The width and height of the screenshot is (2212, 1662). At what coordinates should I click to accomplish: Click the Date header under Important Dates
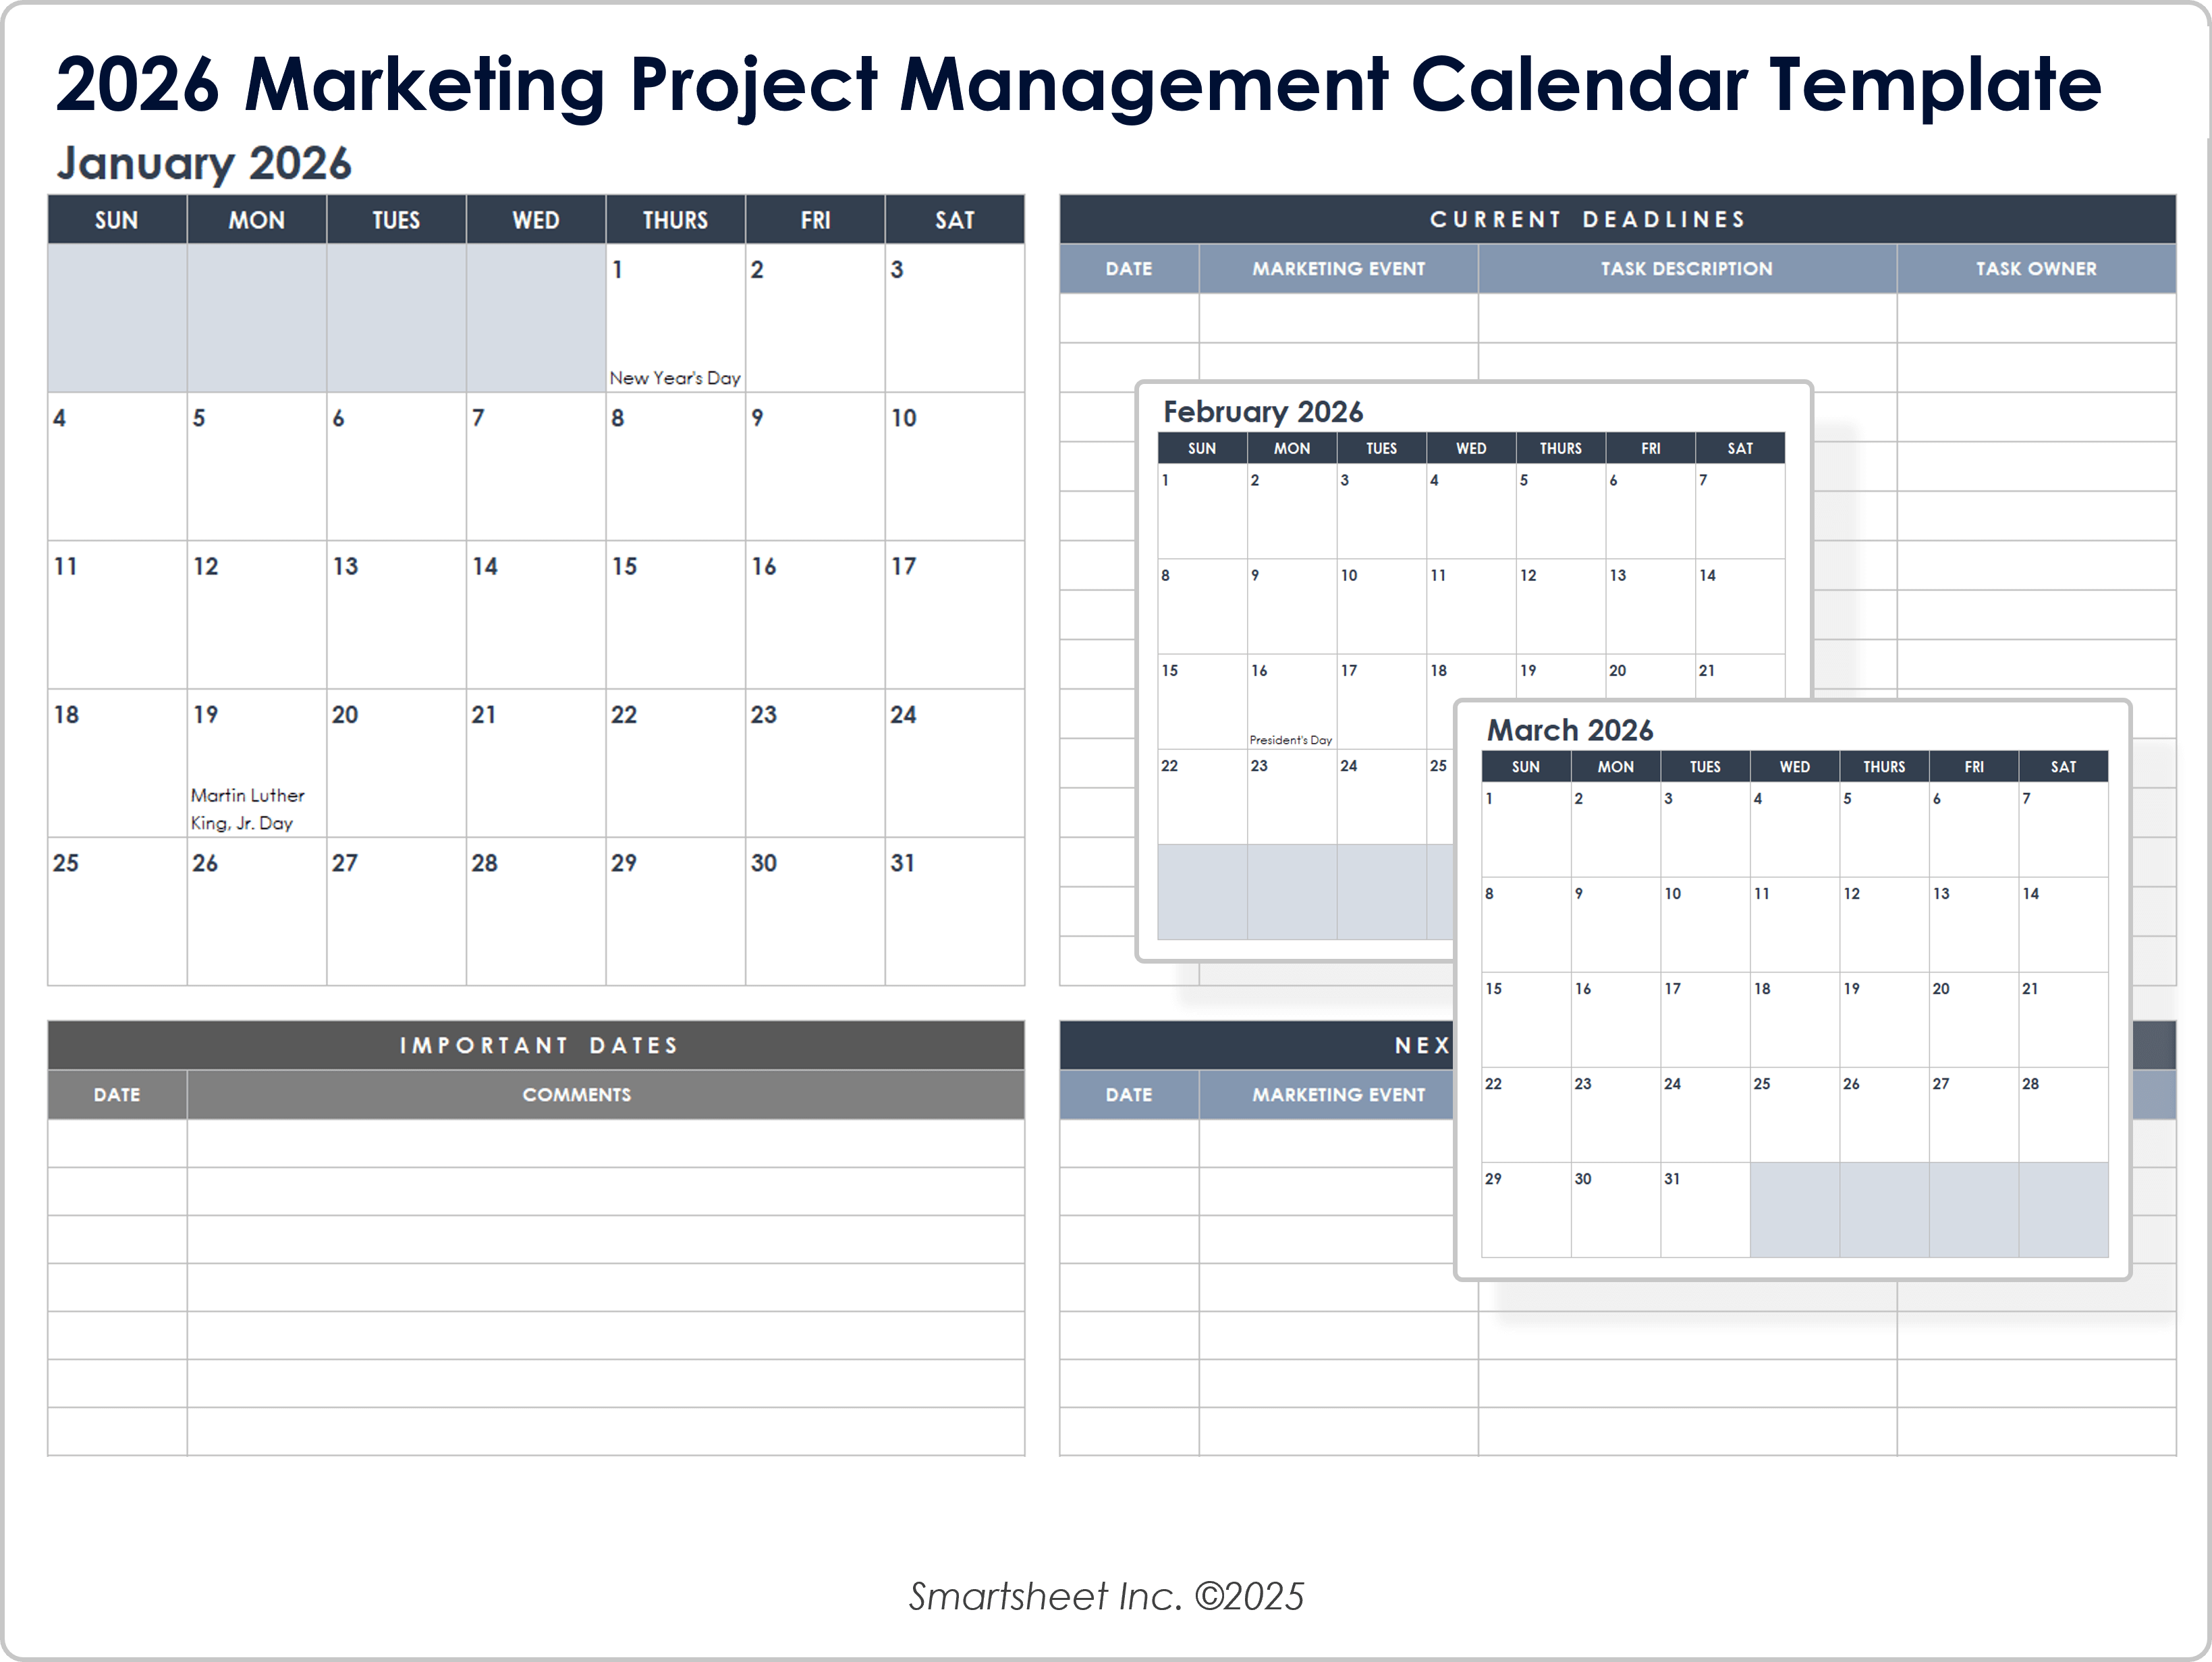tap(117, 1095)
